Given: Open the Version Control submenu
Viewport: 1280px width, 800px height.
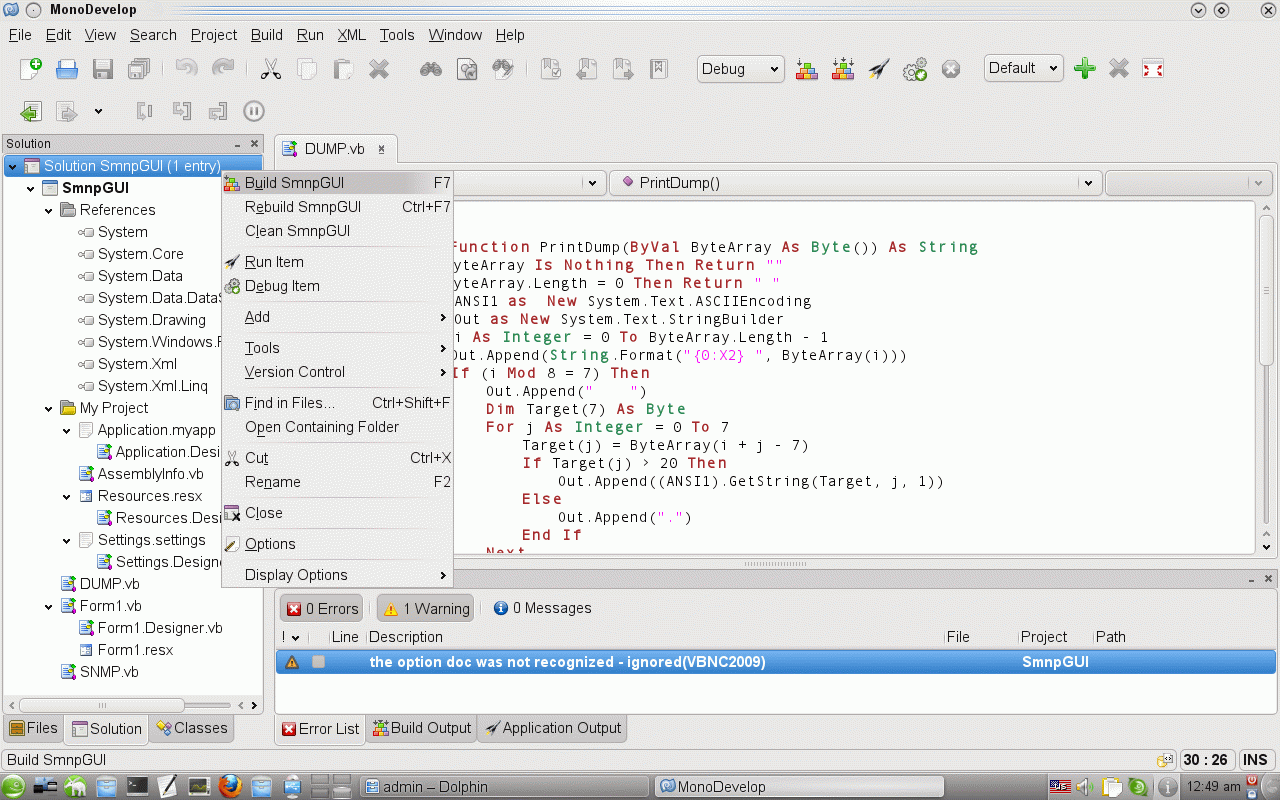Looking at the screenshot, I should point(337,372).
